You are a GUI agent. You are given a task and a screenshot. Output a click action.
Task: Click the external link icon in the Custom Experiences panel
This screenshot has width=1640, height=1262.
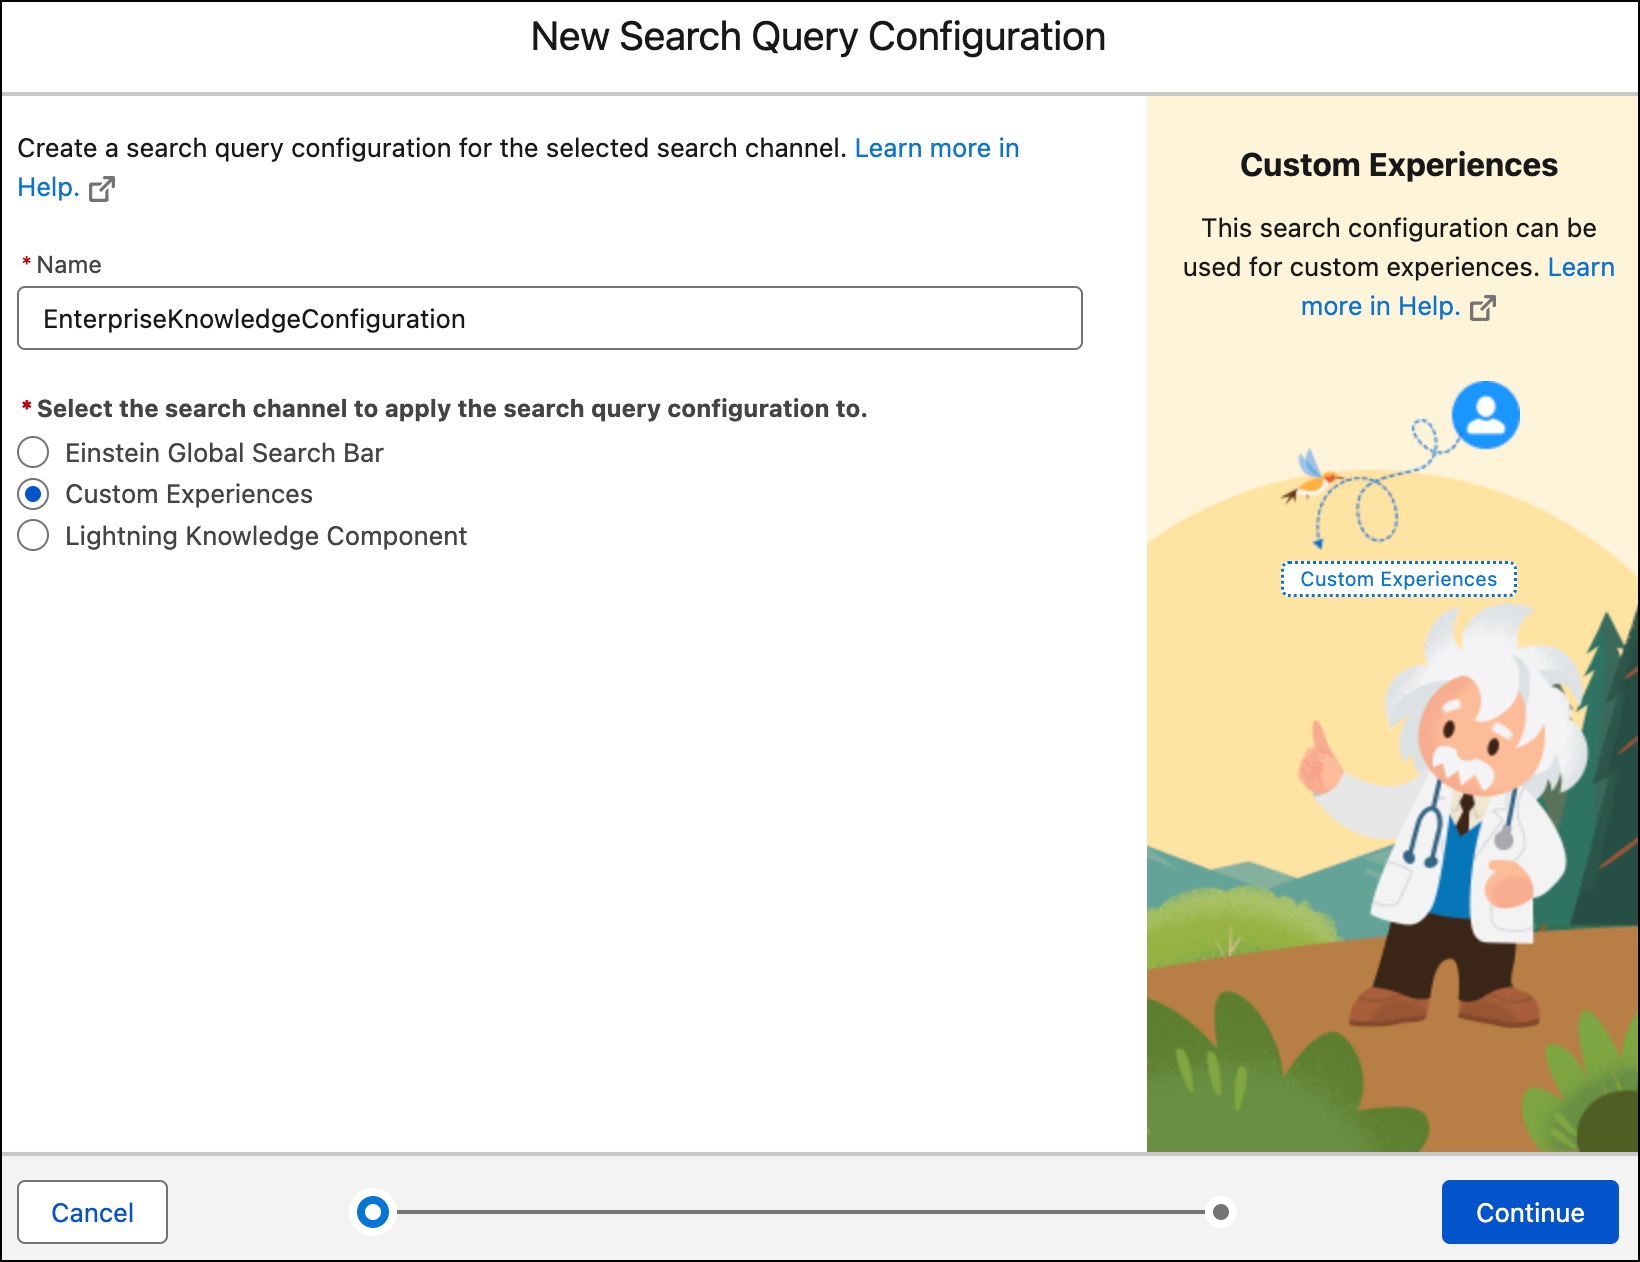tap(1483, 307)
